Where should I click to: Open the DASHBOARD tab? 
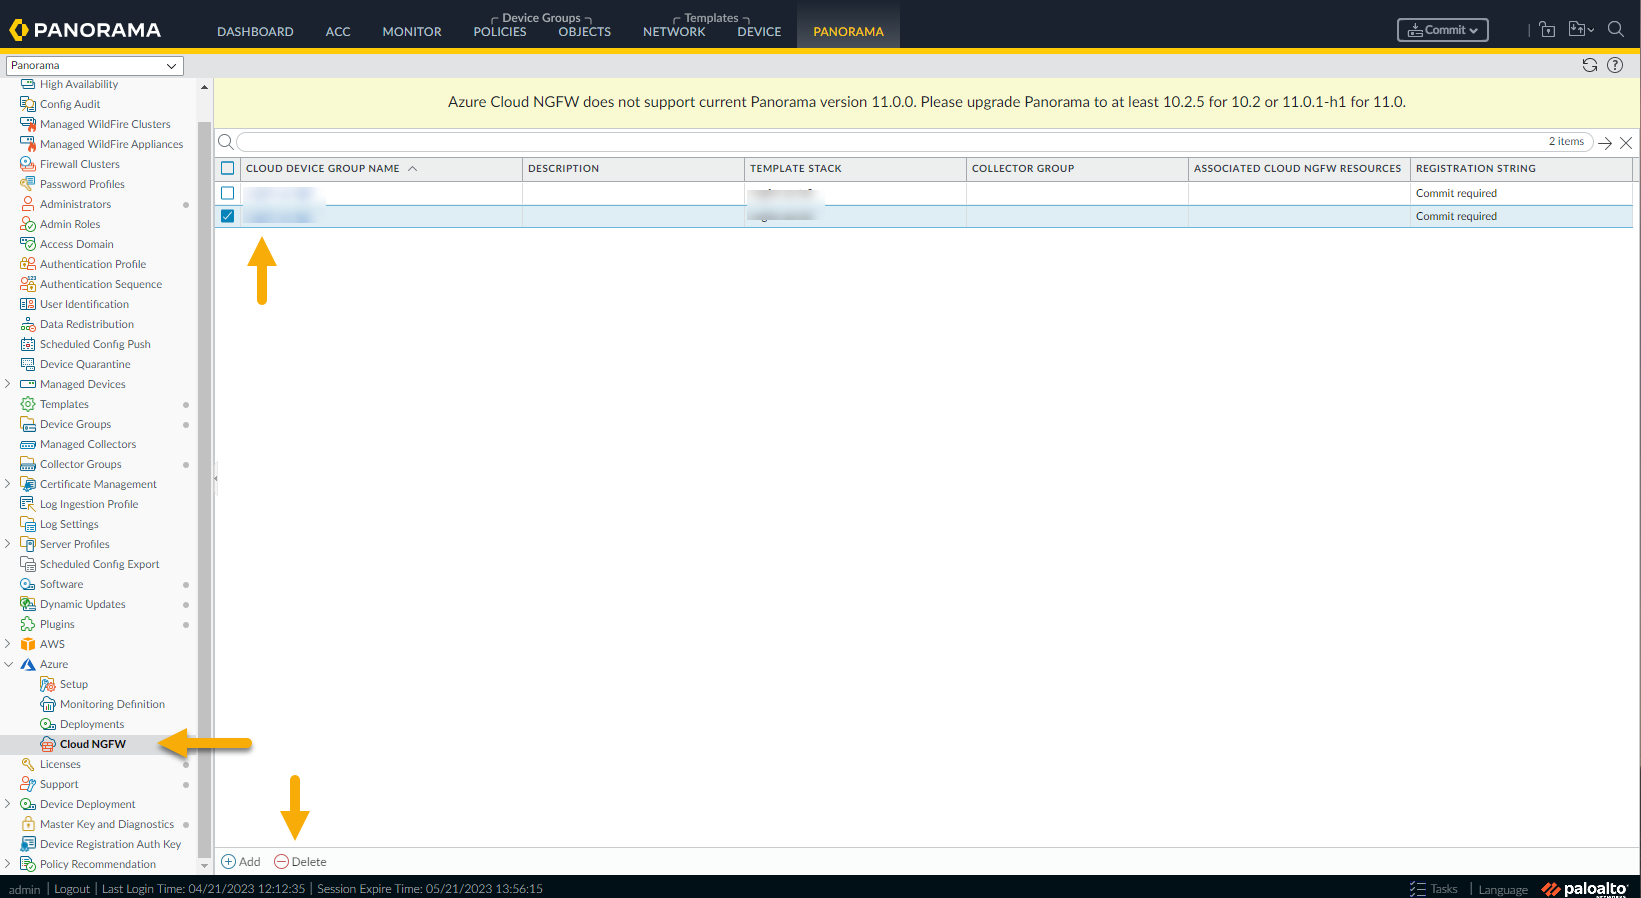coord(255,32)
